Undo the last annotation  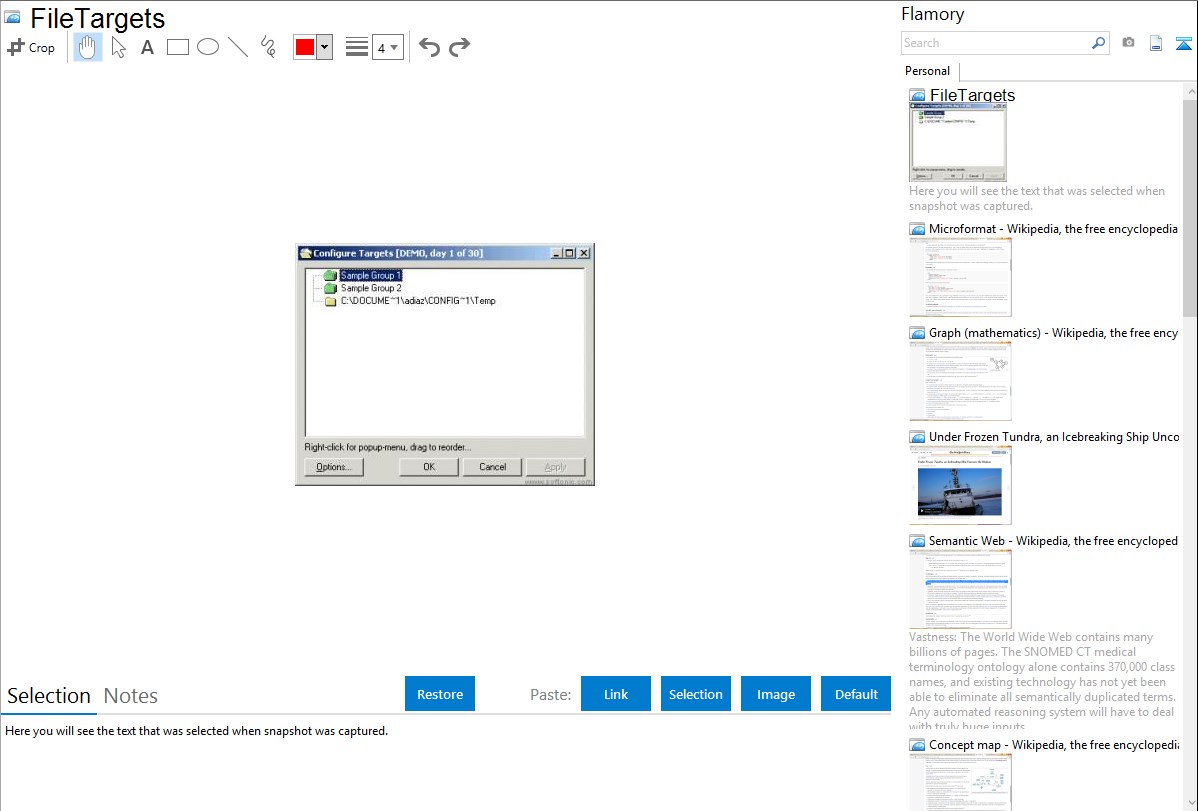(429, 47)
